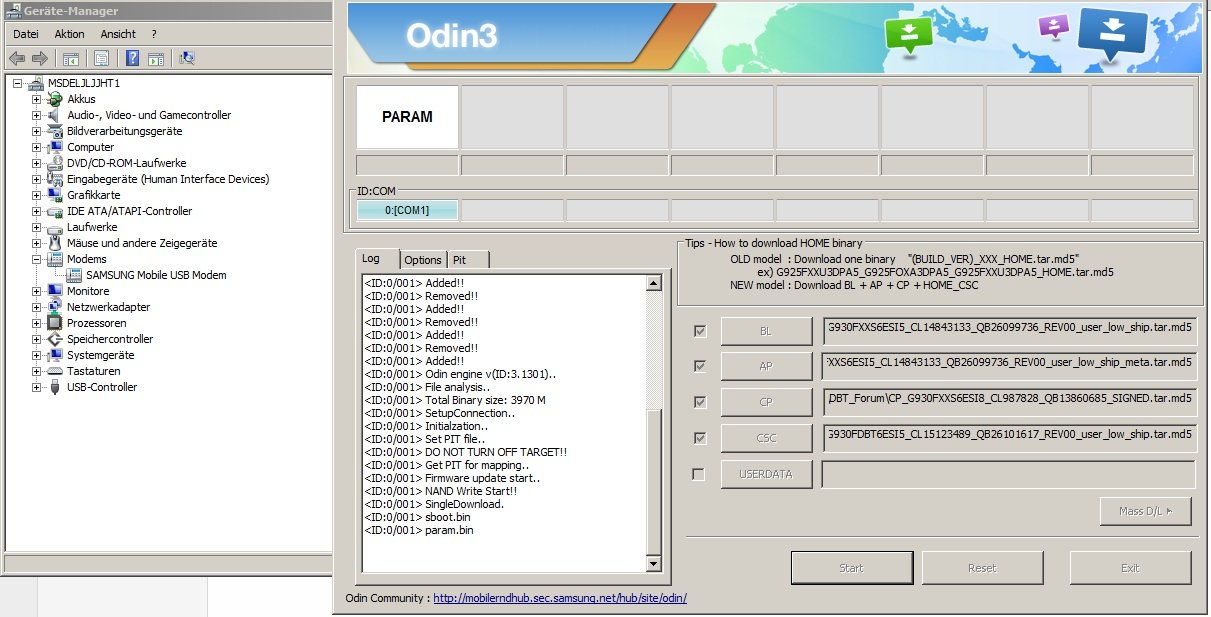The height and width of the screenshot is (617, 1211).
Task: Click the Reset button in Odin3
Action: point(982,568)
